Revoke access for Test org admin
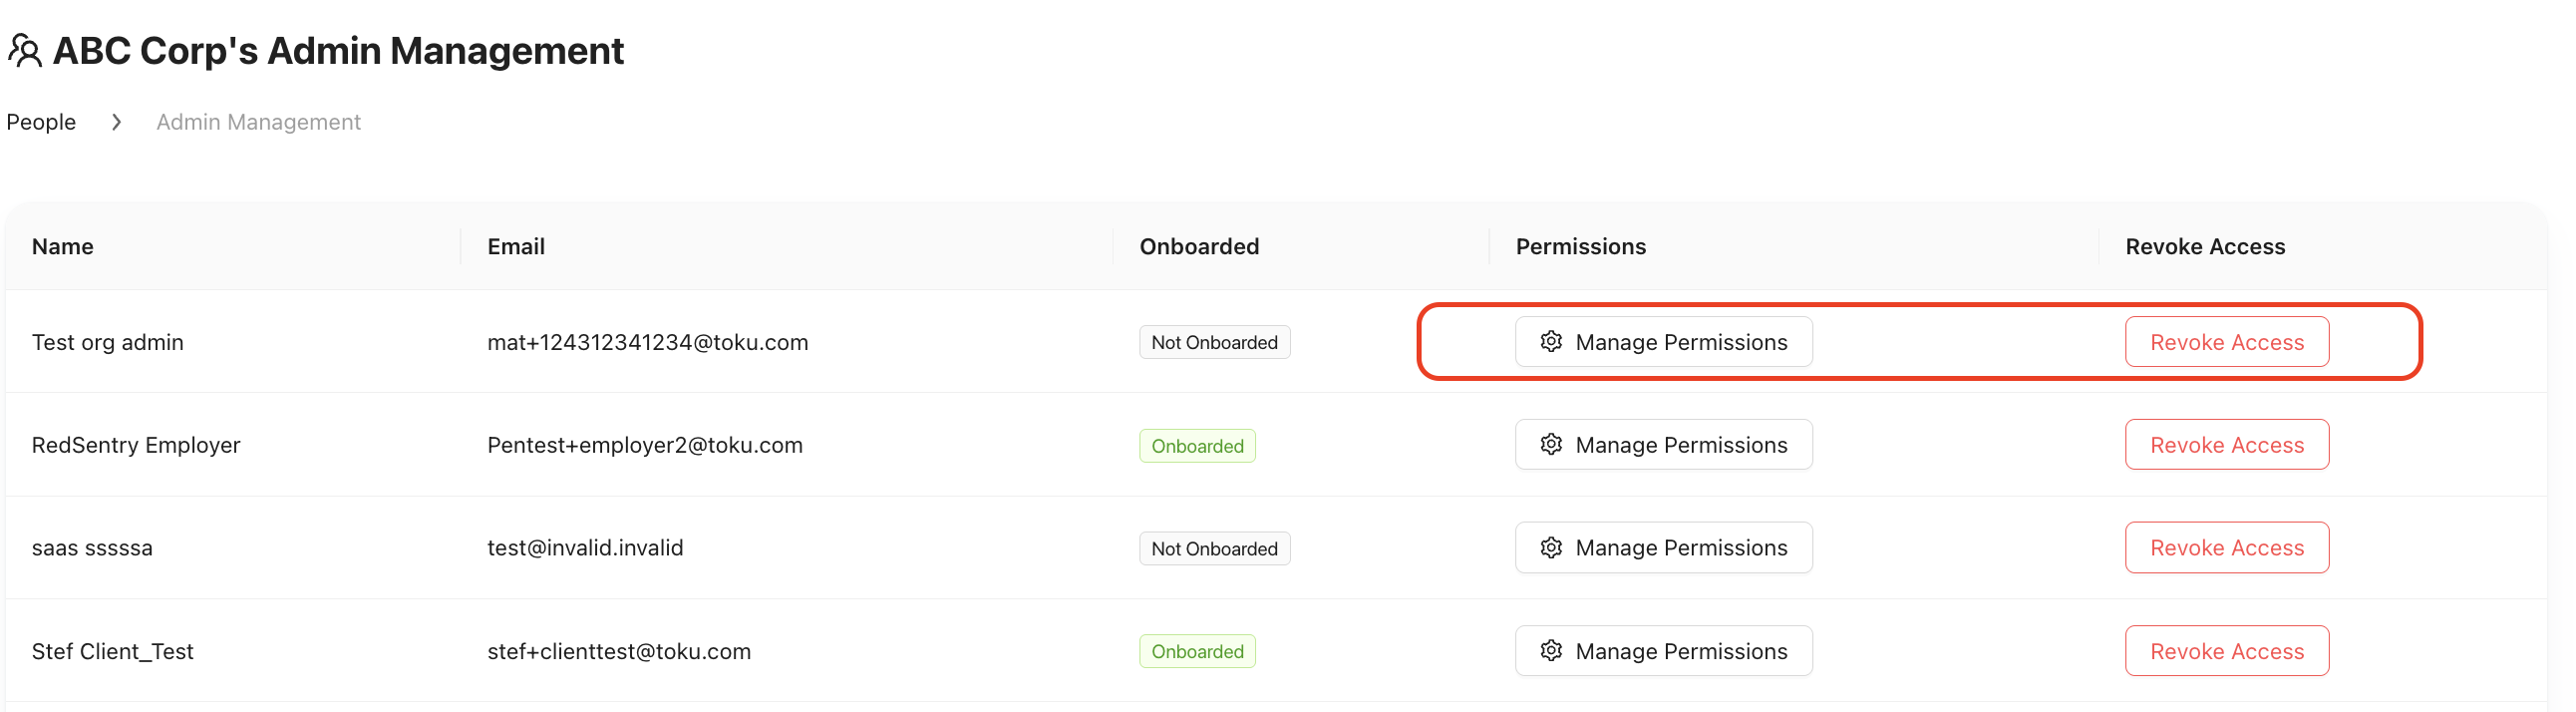This screenshot has height=712, width=2576. (x=2227, y=342)
